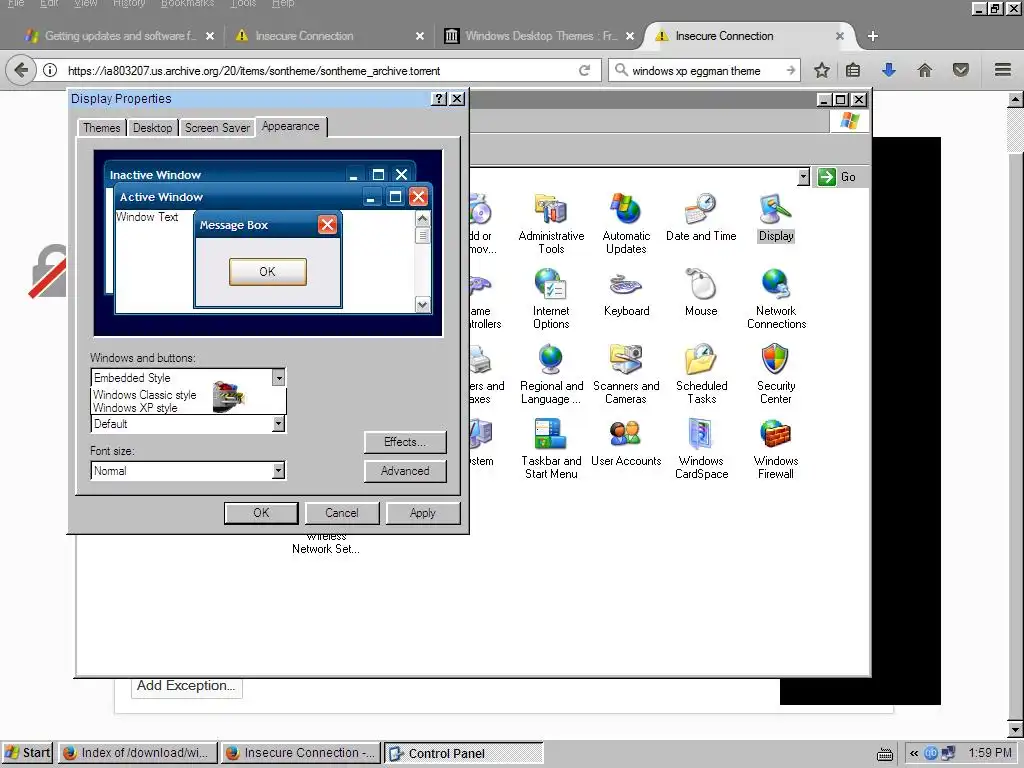This screenshot has width=1024, height=768.
Task: Expand the Default color scheme dropdown
Action: (x=279, y=424)
